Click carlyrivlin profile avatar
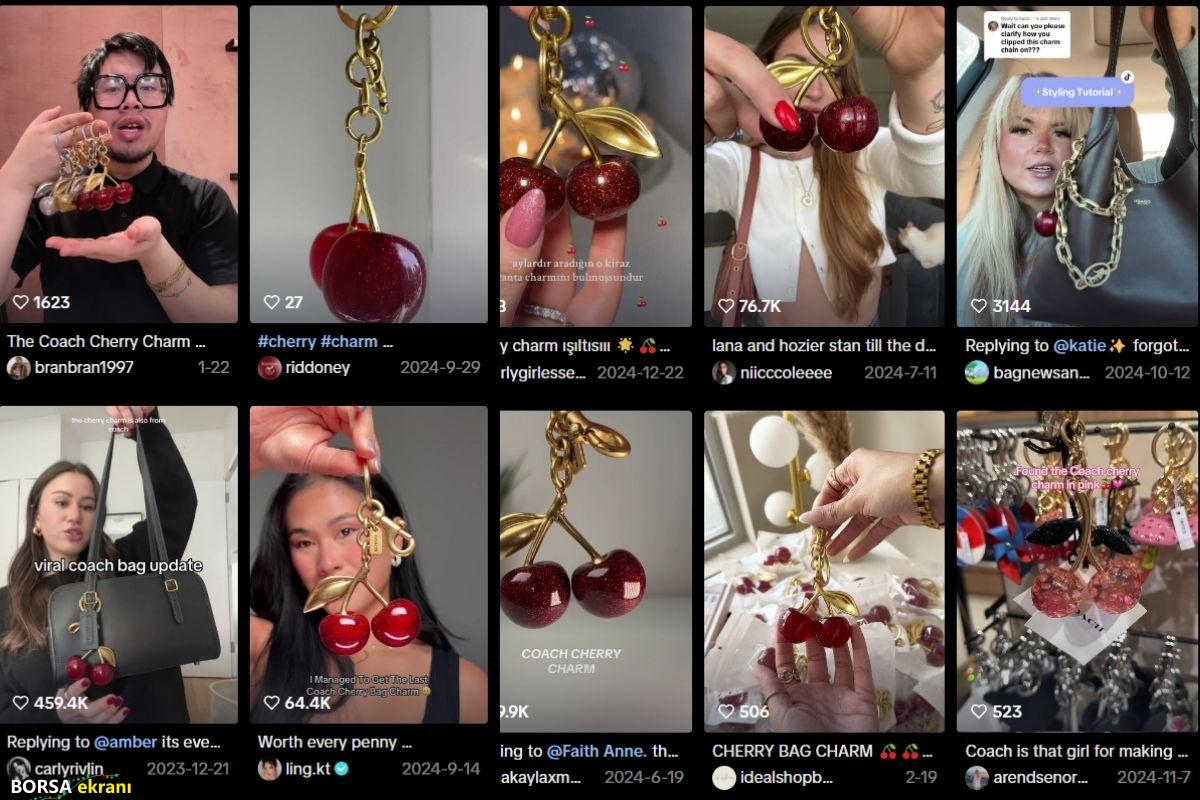Image resolution: width=1200 pixels, height=800 pixels. (18, 769)
